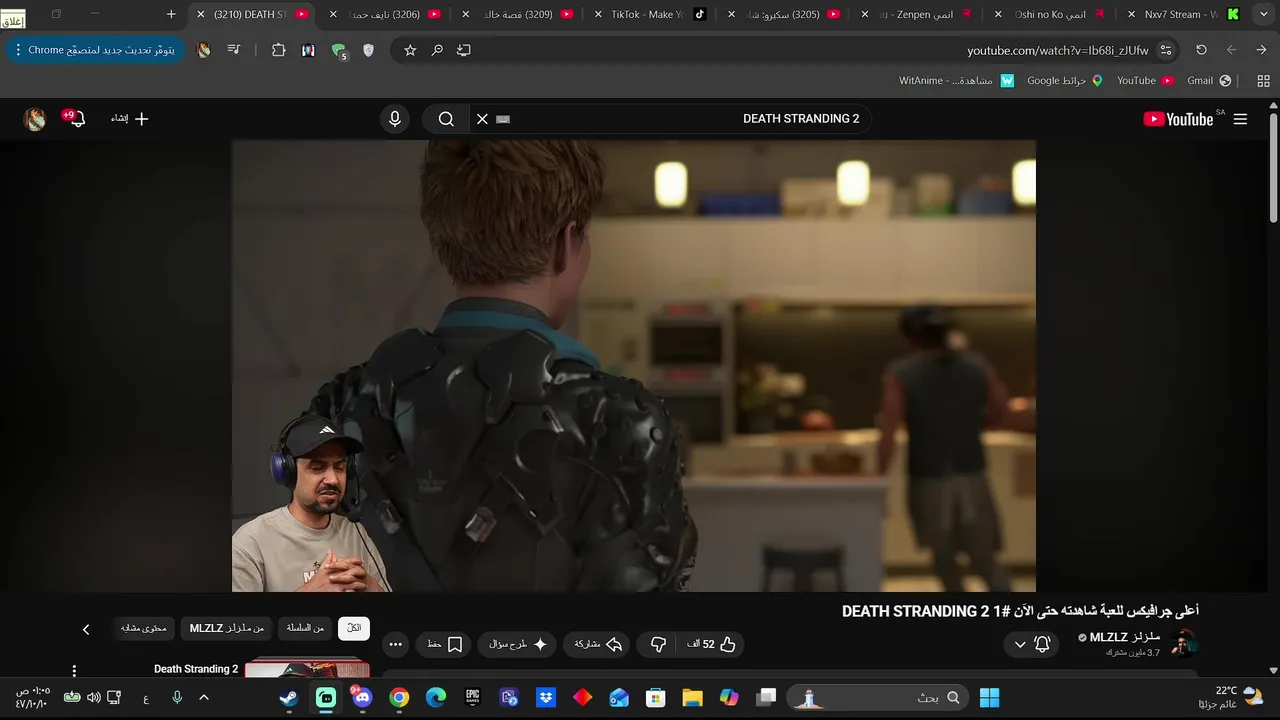Dislike the video

[658, 644]
